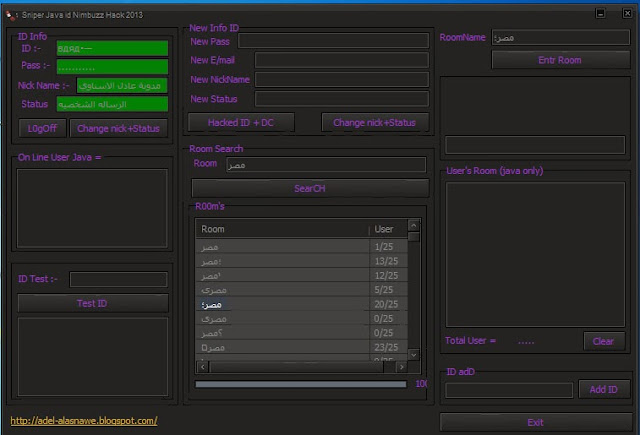Open the adel-alasnawe blogspot link
640x435 pixels.
[84, 421]
